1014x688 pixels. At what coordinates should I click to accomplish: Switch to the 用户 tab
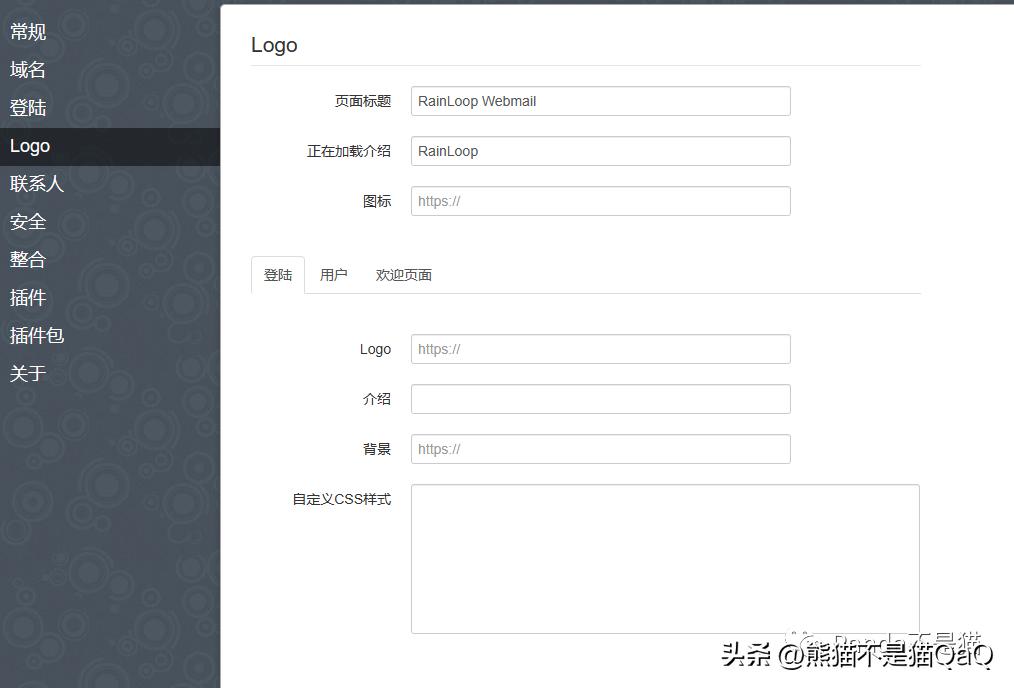click(333, 274)
